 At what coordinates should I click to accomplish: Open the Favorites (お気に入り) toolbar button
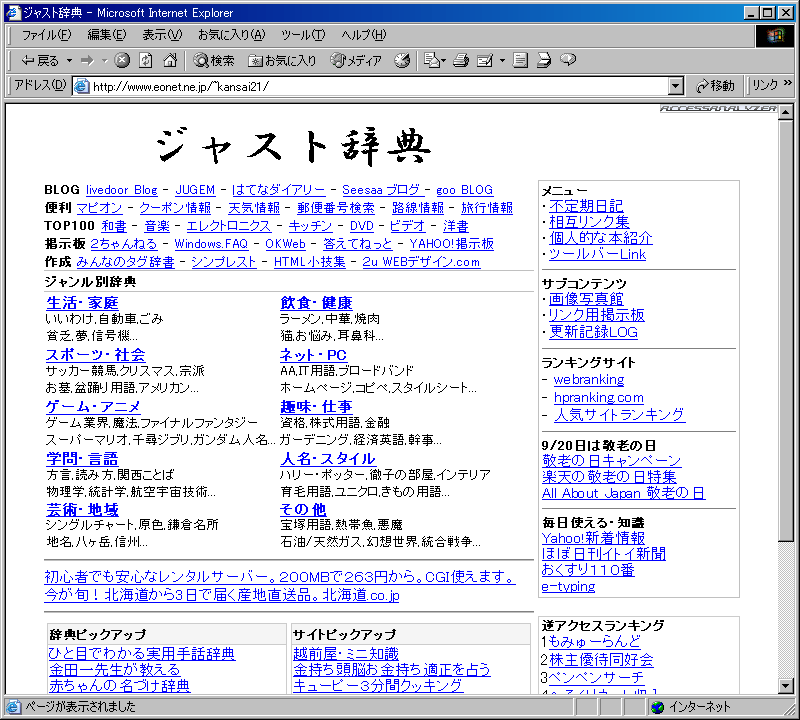pyautogui.click(x=282, y=61)
